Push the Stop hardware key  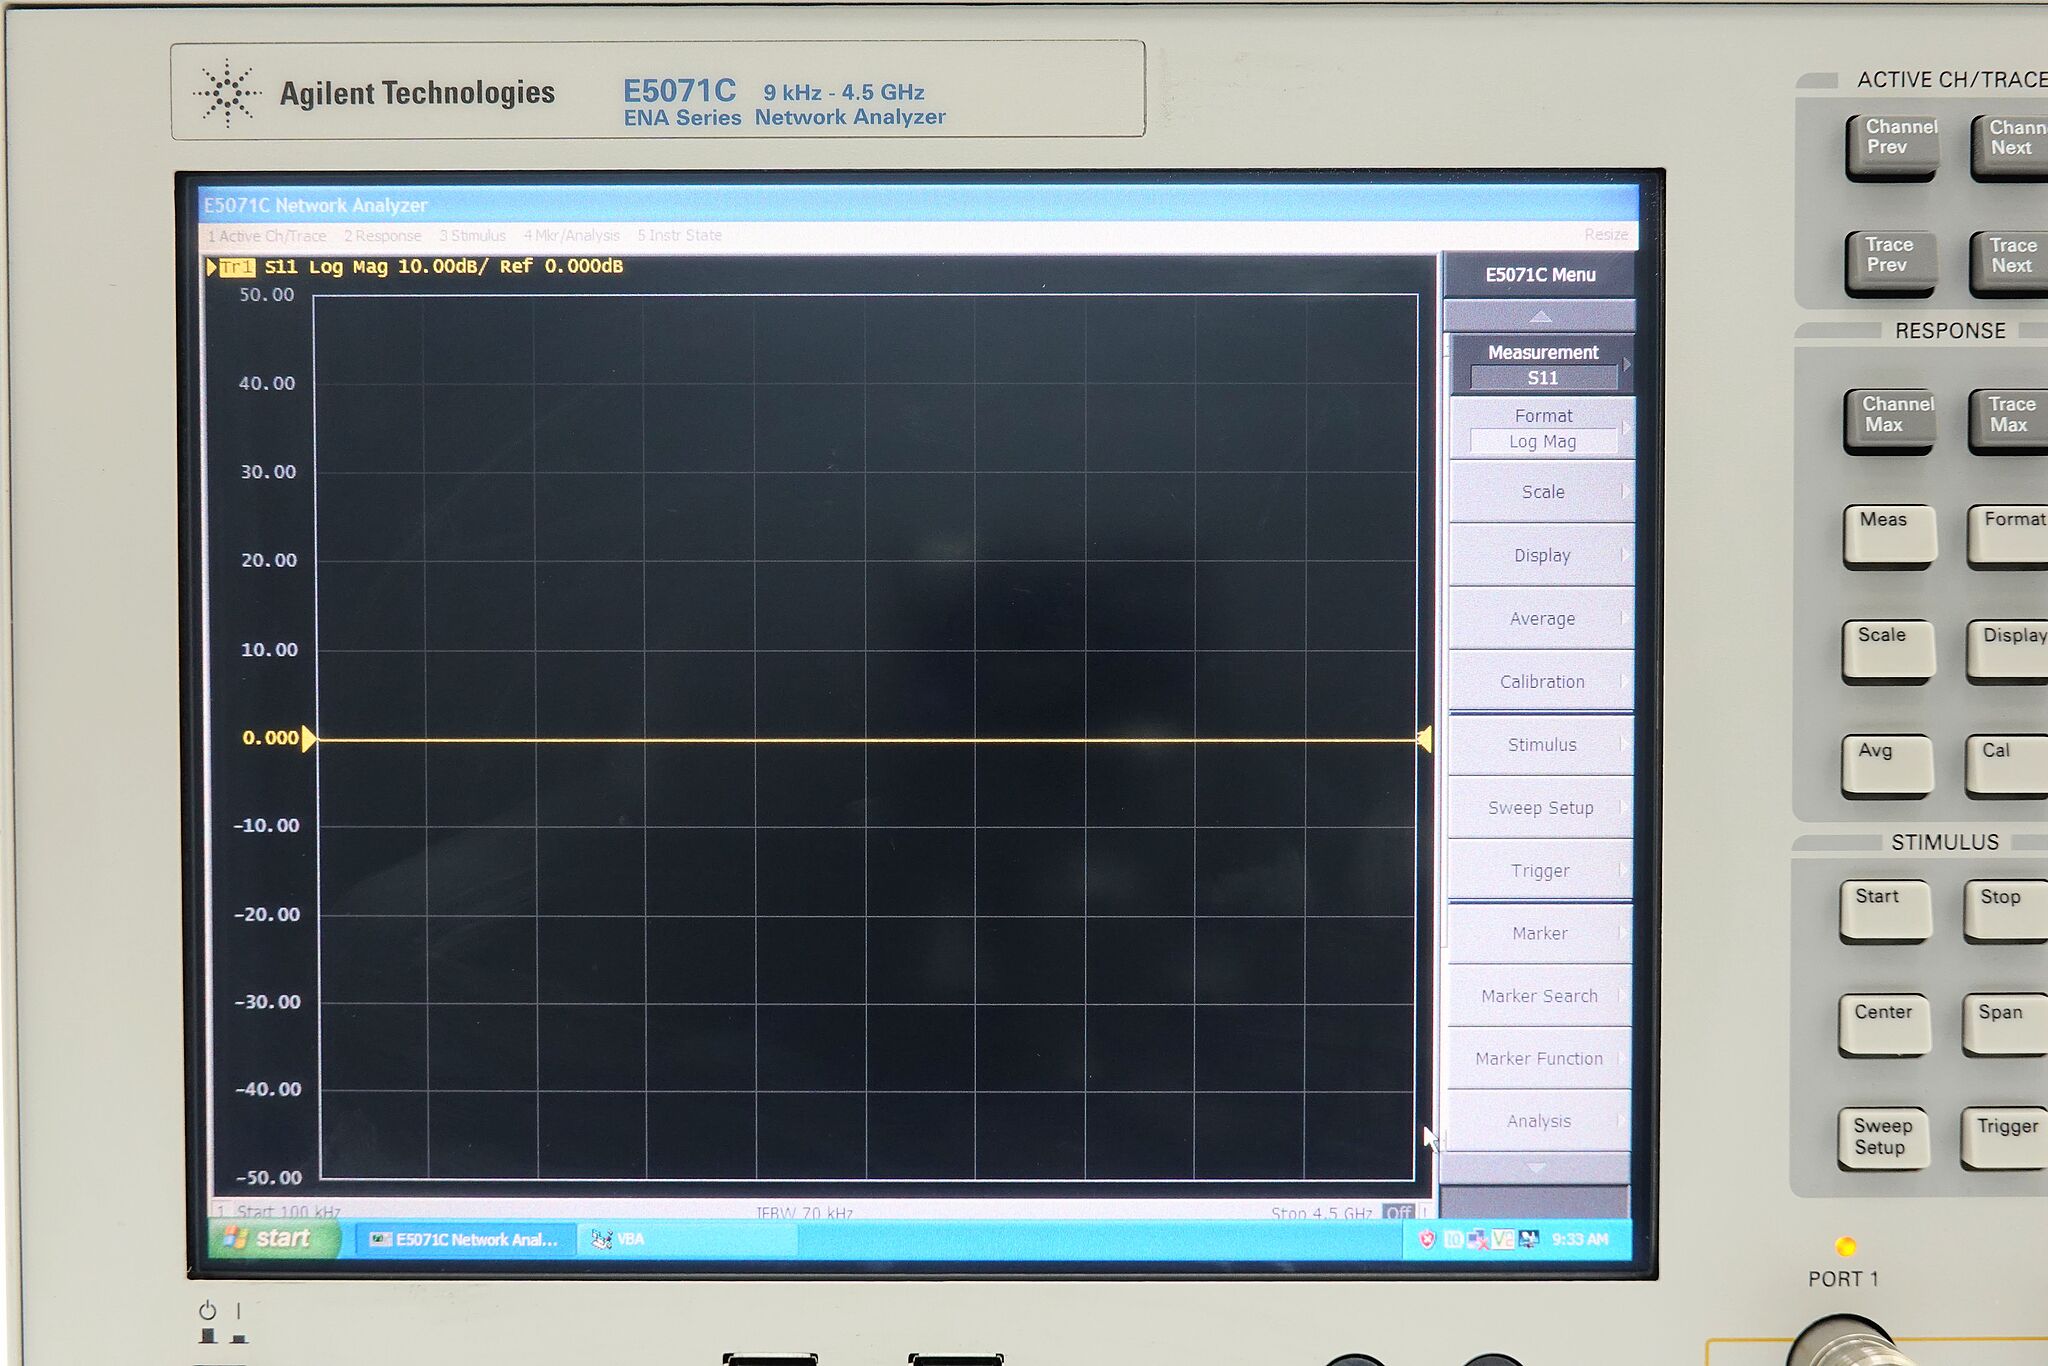(2005, 912)
